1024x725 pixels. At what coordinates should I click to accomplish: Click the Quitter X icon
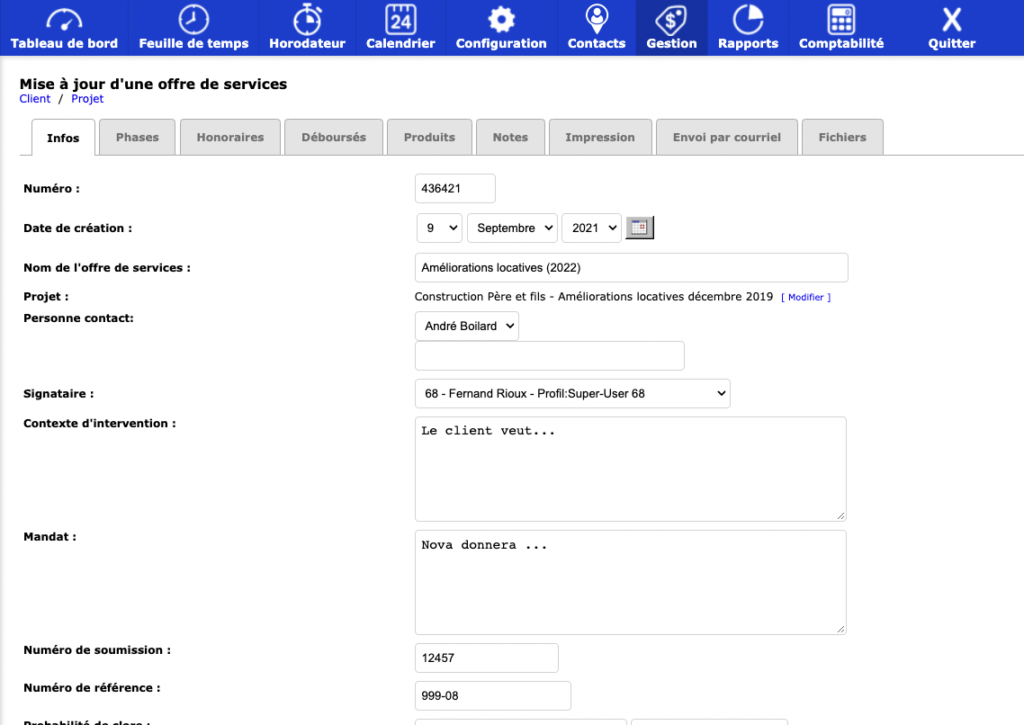951,20
